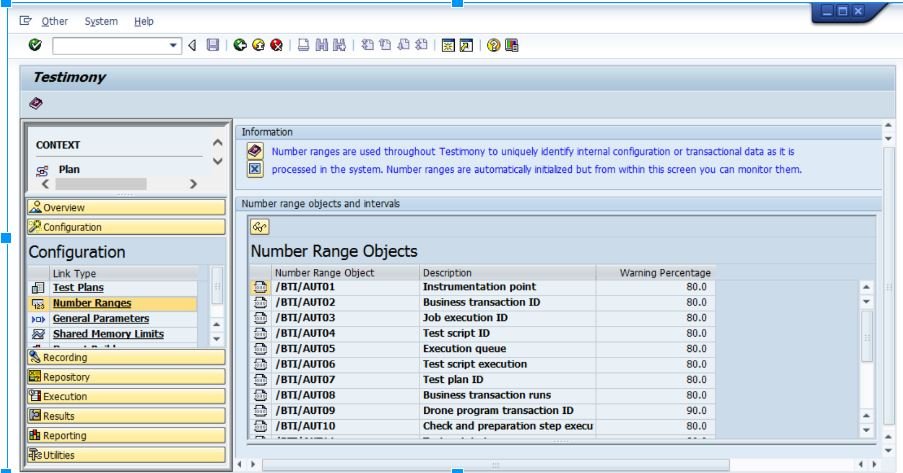Click the right arrow under Plan
Screen dimensions: 903x473
194,184
